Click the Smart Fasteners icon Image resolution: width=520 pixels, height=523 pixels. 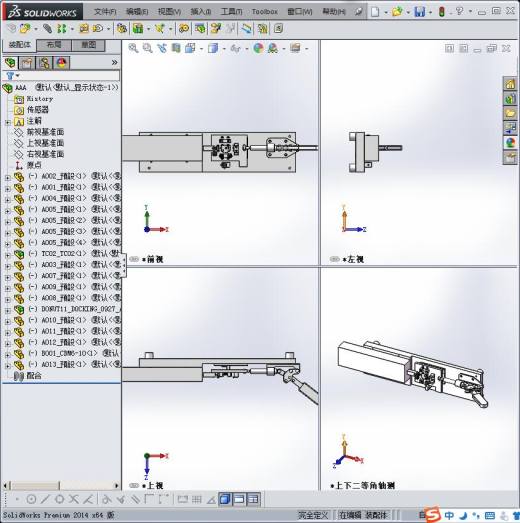point(84,29)
